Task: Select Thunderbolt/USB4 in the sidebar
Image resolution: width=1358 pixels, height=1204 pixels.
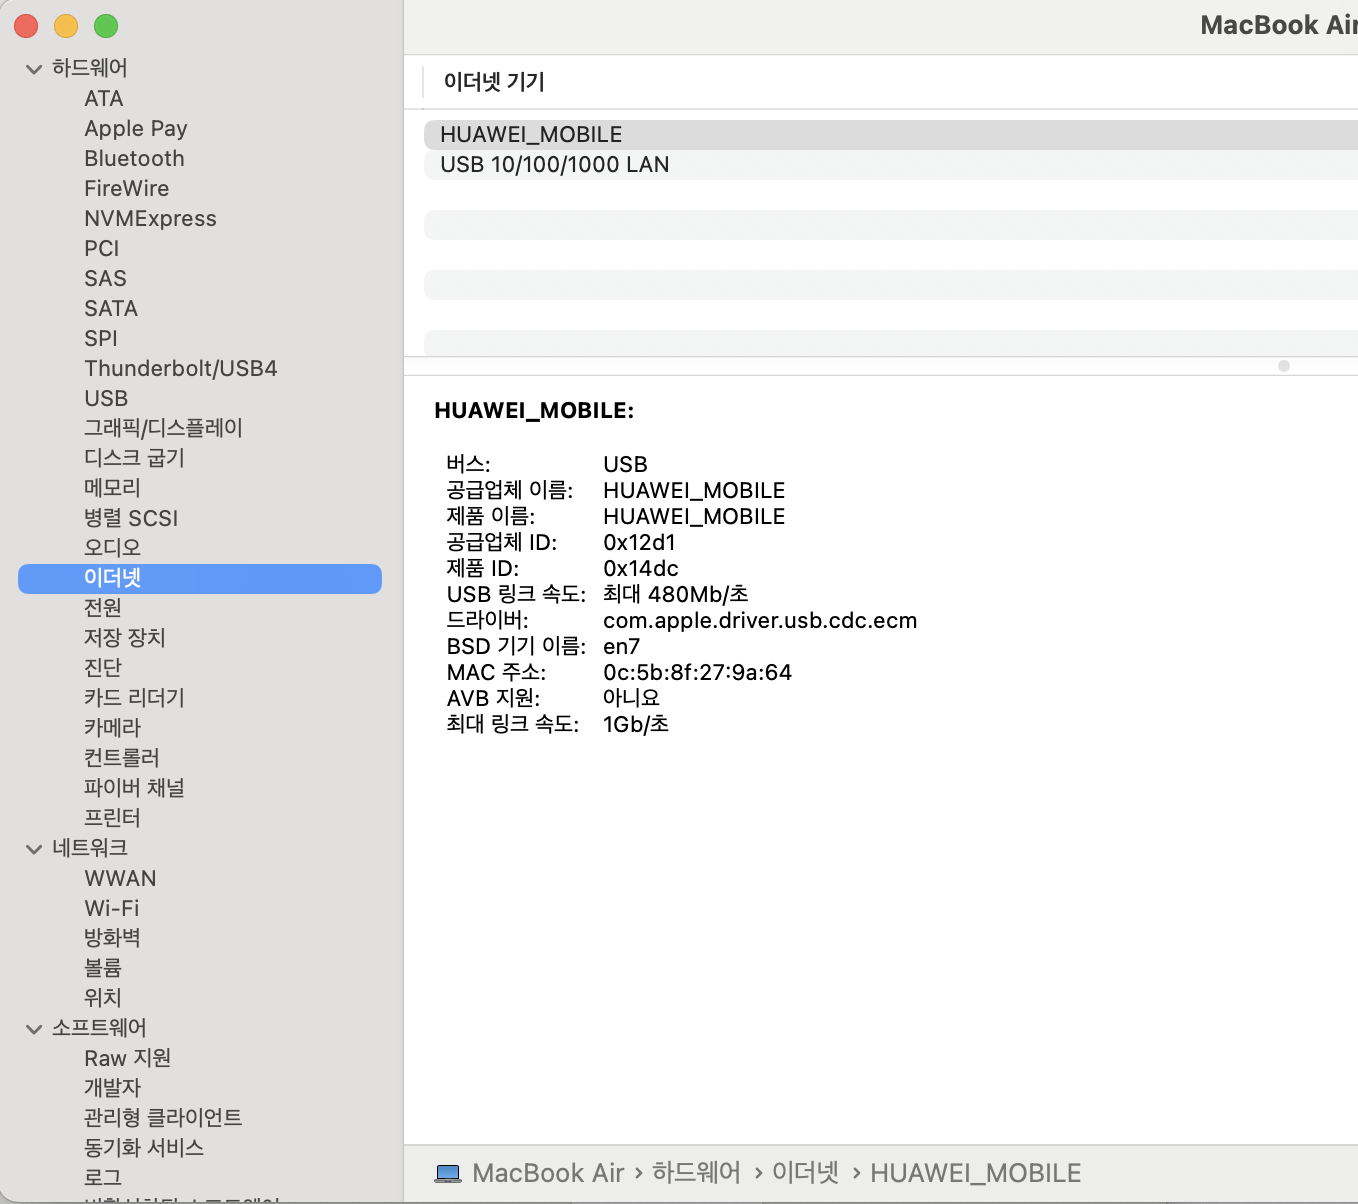Action: click(181, 369)
